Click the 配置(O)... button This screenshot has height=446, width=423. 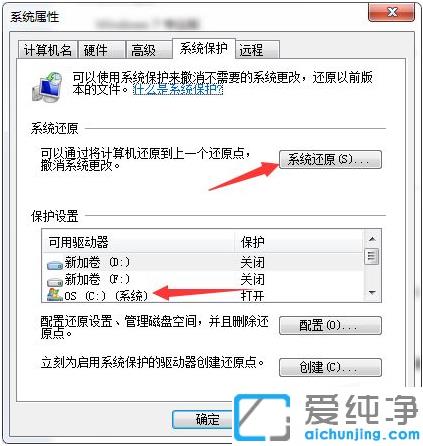[330, 325]
